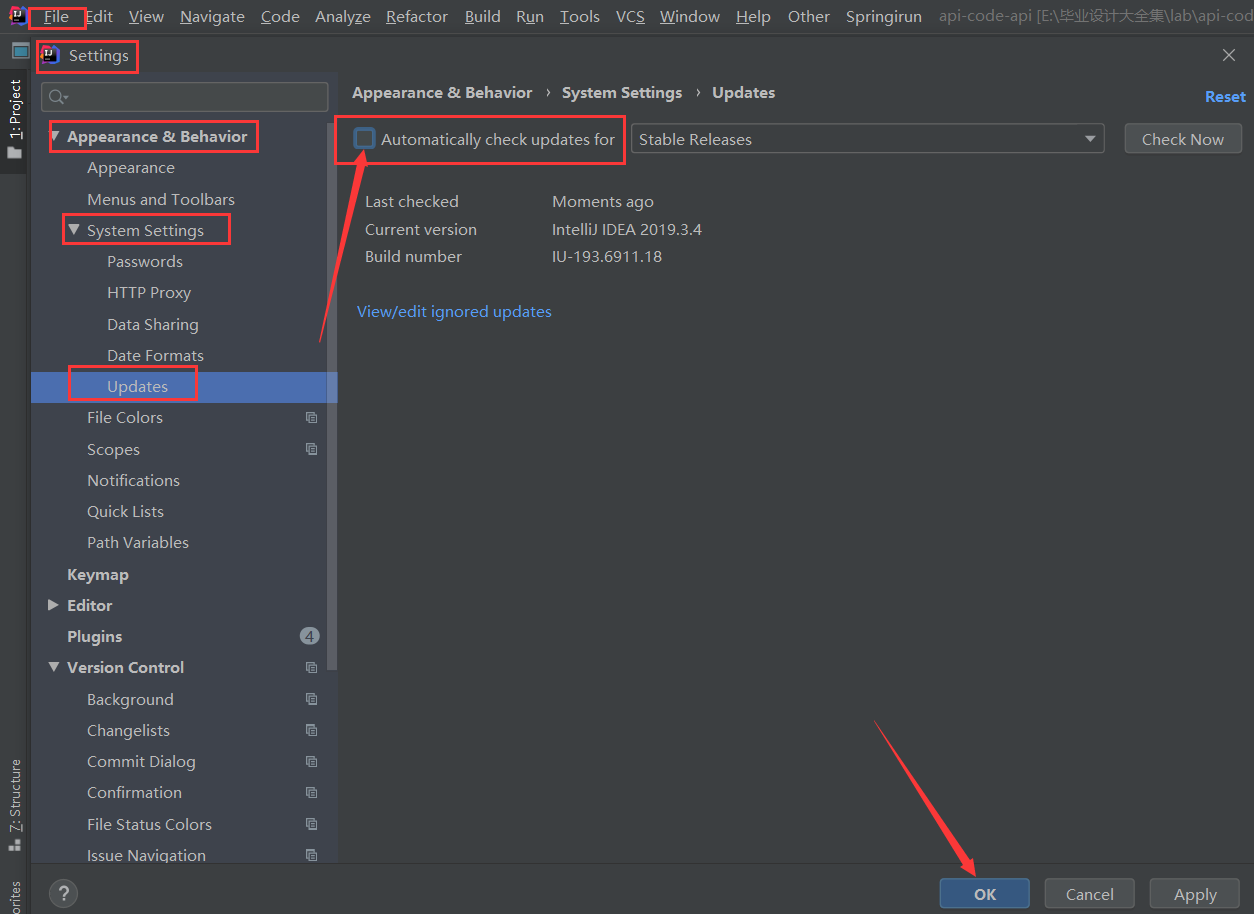
Task: Focus the settings search field
Action: pos(185,97)
